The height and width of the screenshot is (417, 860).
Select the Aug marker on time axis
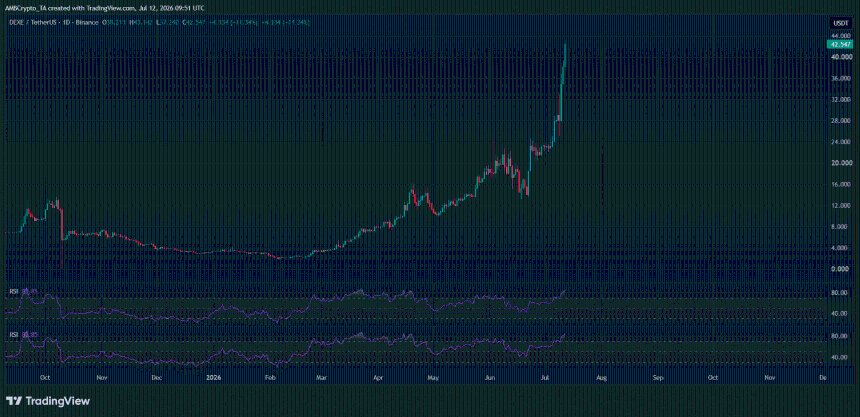tap(601, 378)
